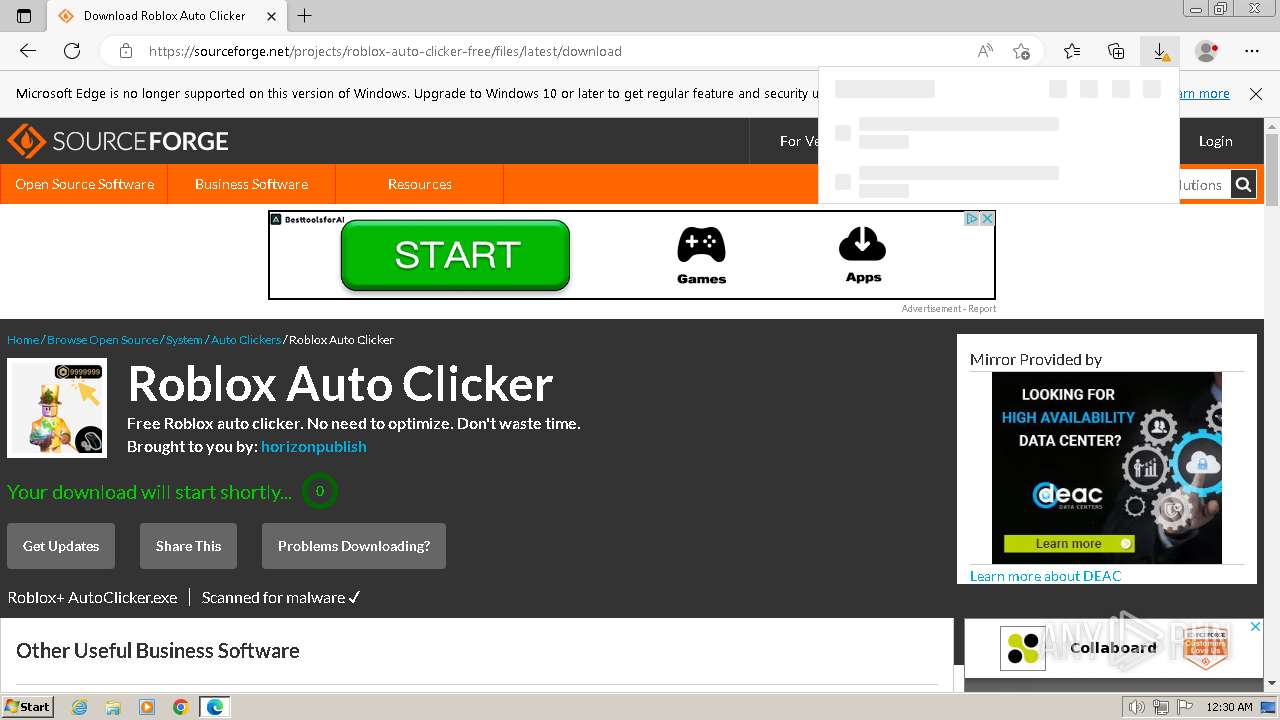Click the AdChoices icon on the top banner ad
Image resolution: width=1280 pixels, height=720 pixels.
click(971, 219)
